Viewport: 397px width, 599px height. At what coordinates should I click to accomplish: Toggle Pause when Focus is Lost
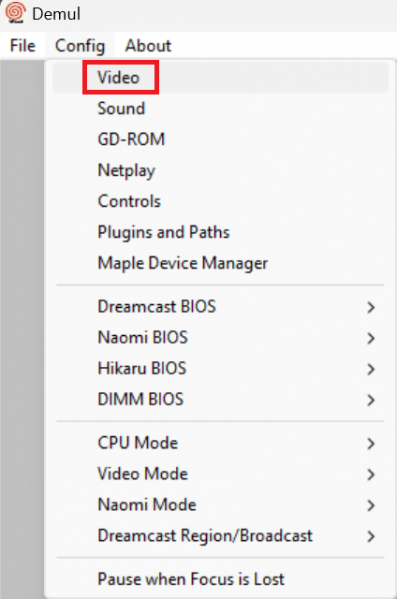pos(220,579)
